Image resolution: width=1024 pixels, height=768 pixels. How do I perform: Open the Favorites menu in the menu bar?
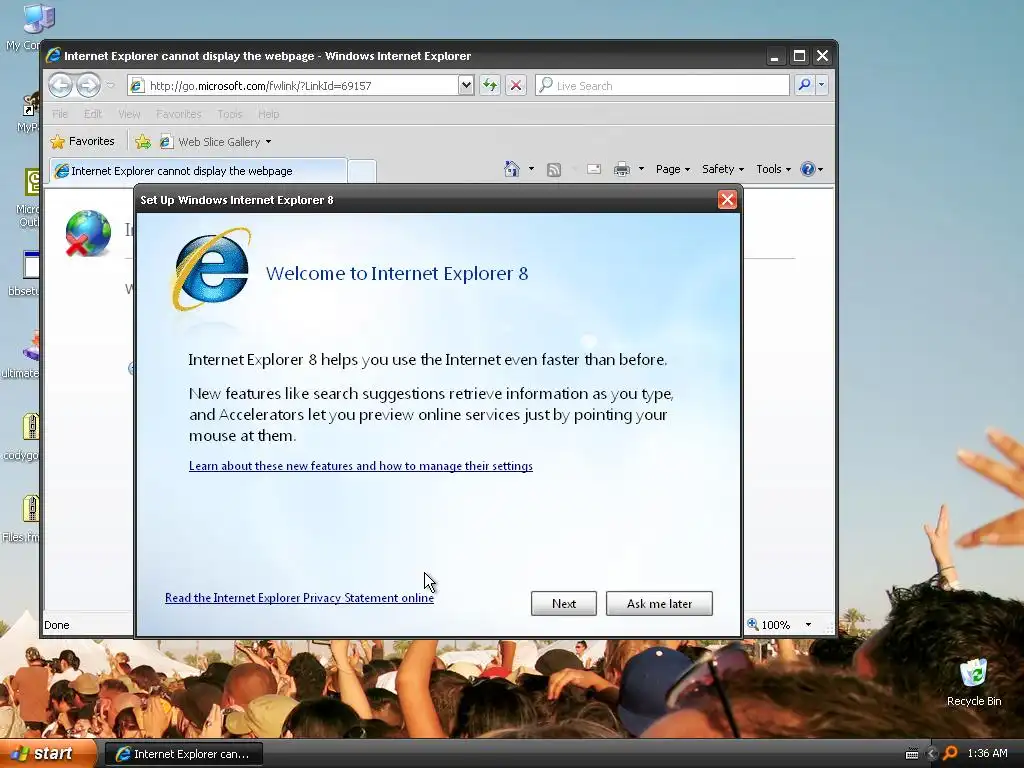coord(178,114)
